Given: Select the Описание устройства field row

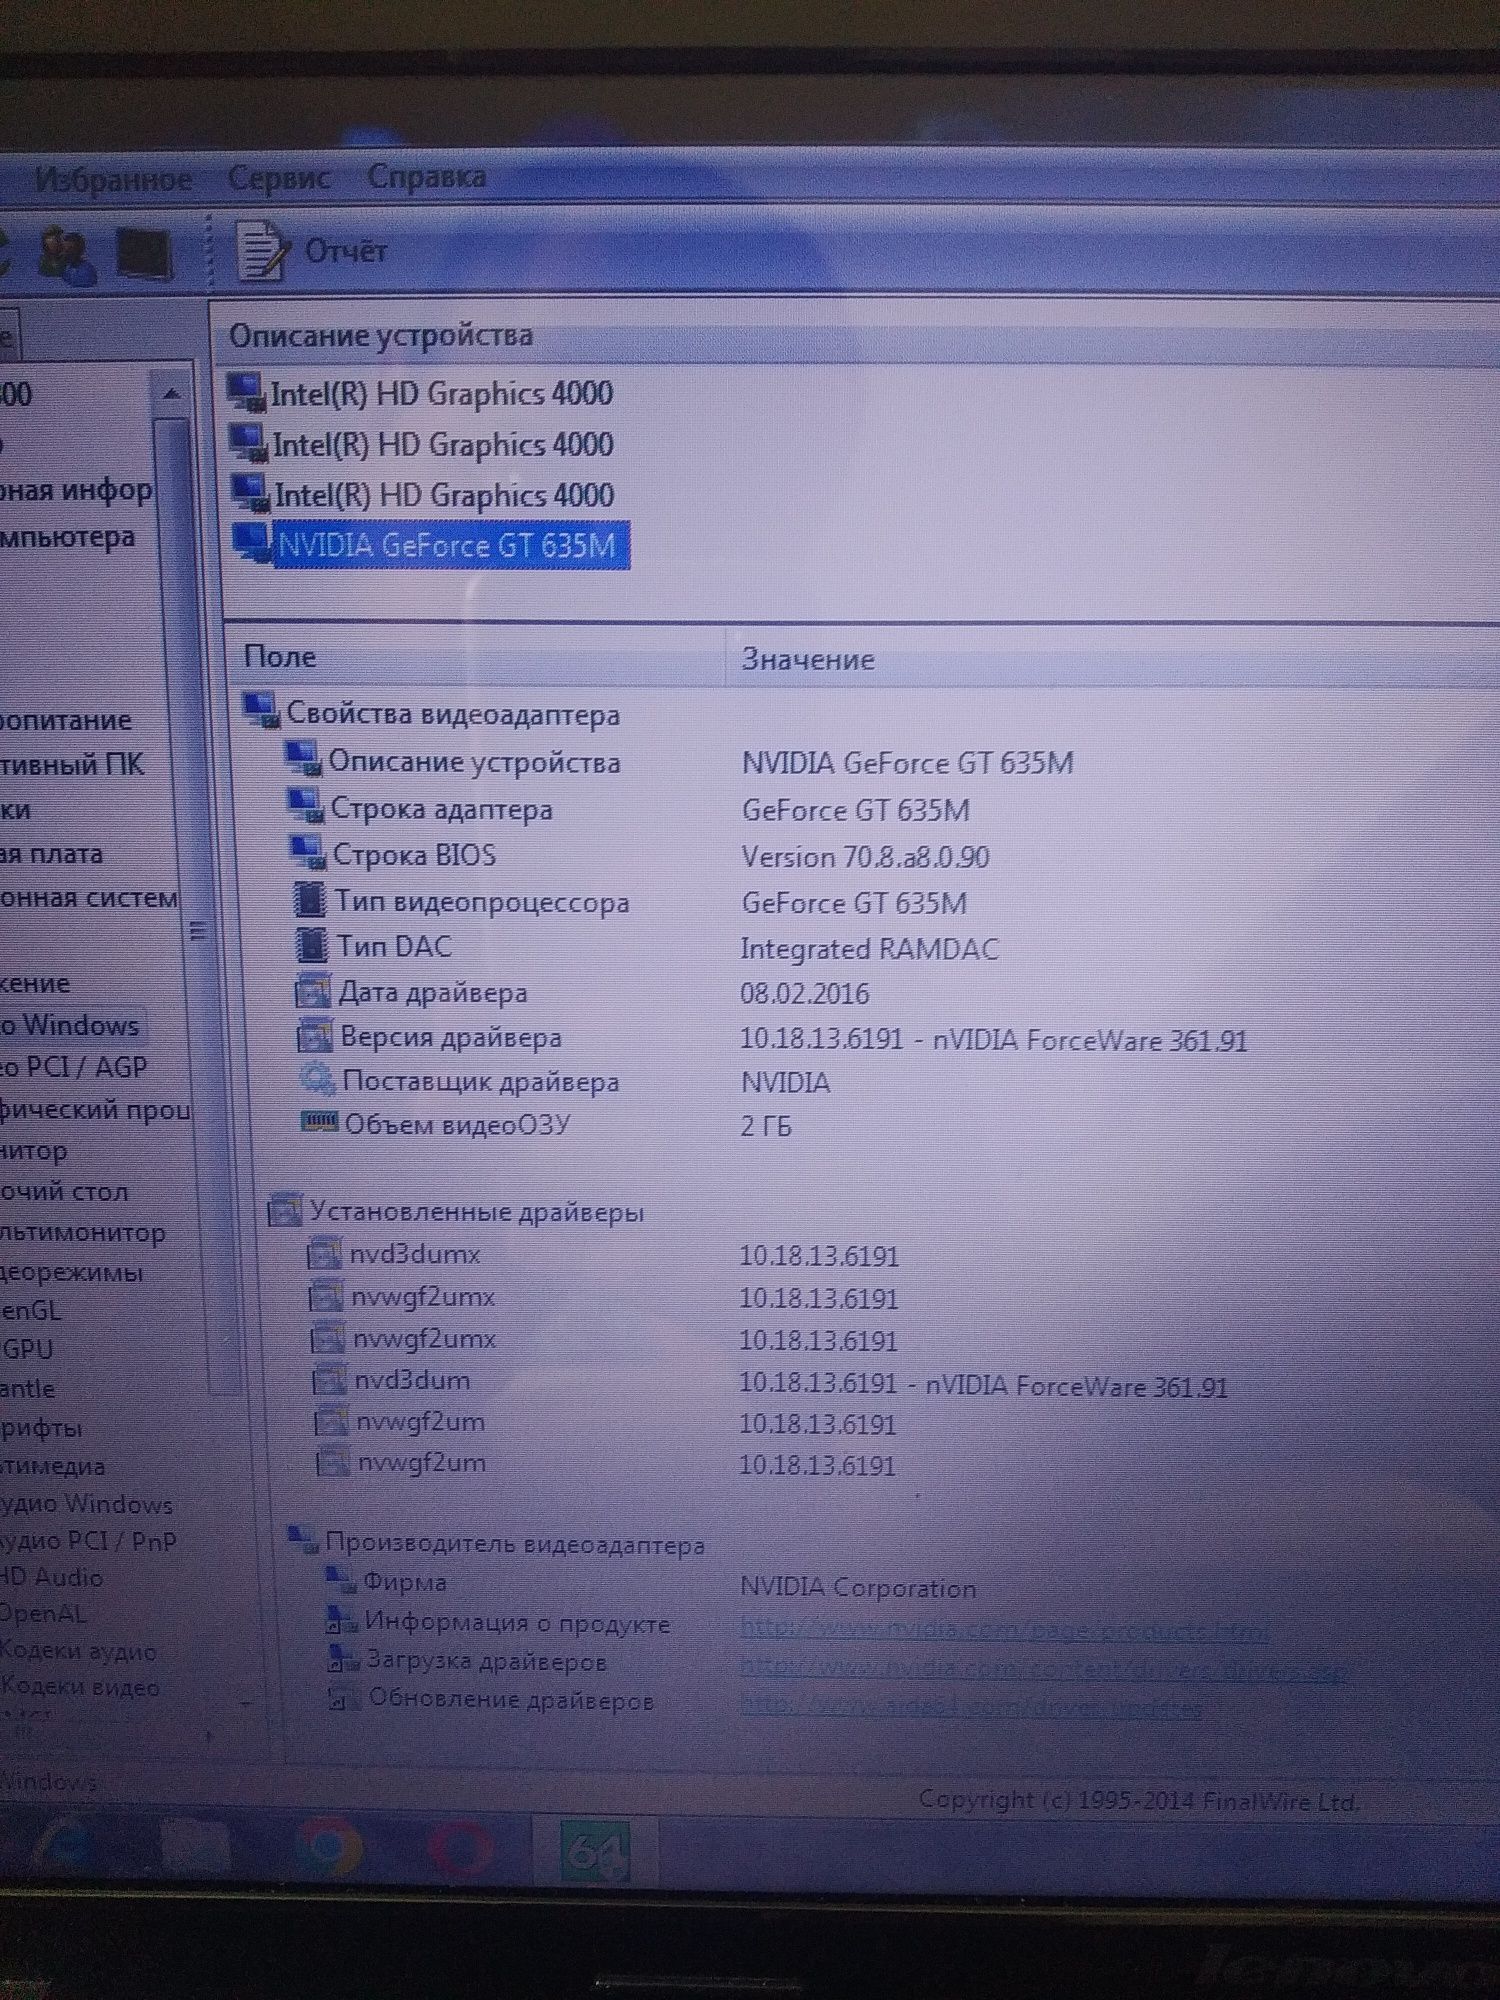Looking at the screenshot, I should [x=475, y=763].
